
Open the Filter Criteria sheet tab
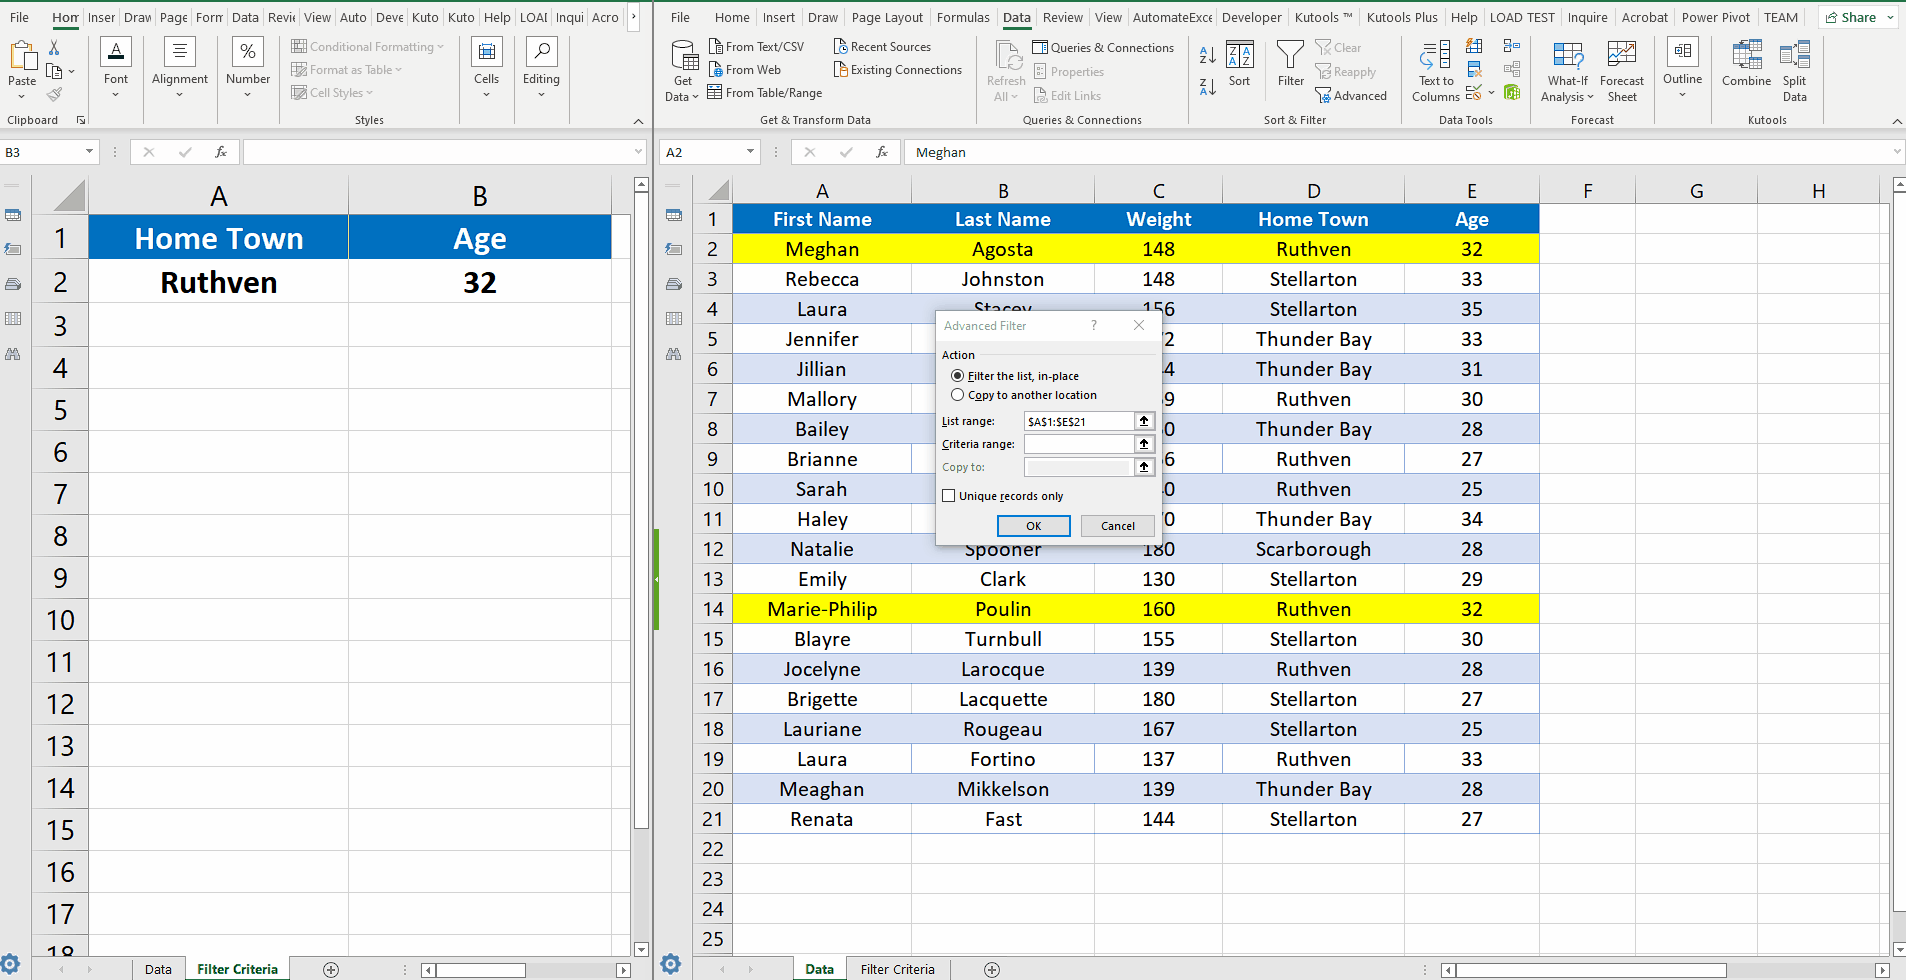[x=897, y=968]
